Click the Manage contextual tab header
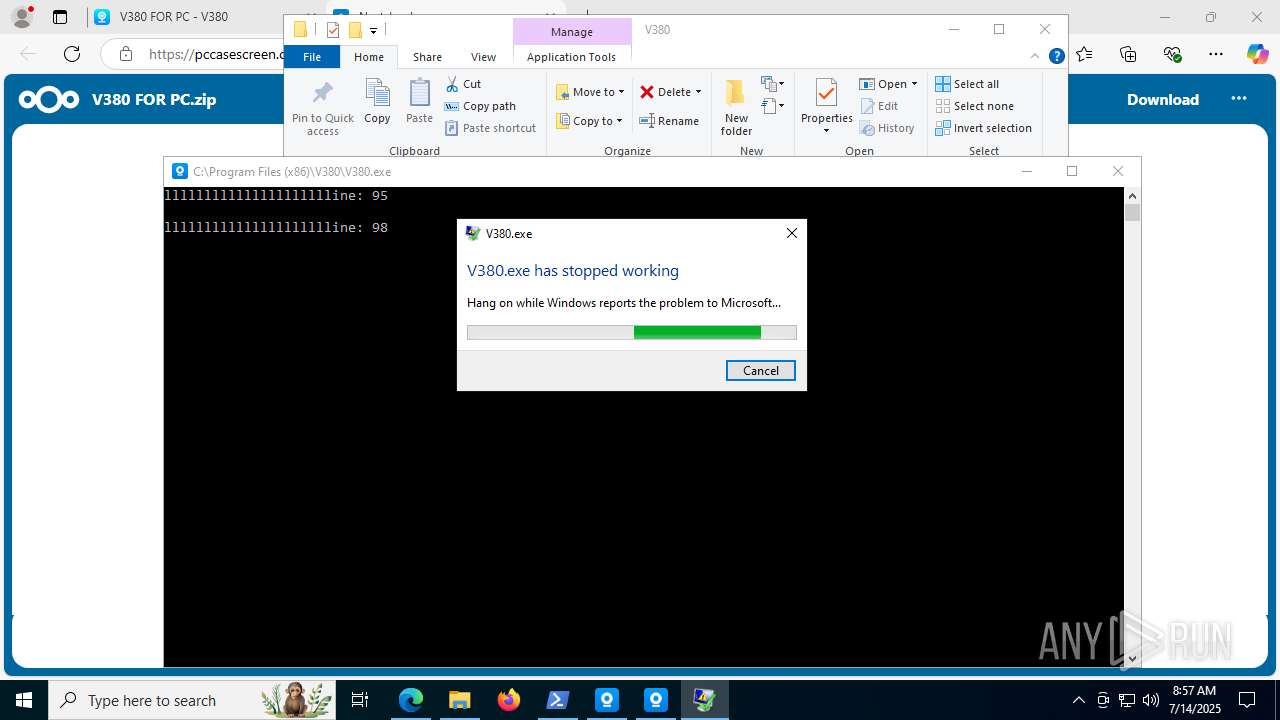Image resolution: width=1280 pixels, height=720 pixels. coord(571,32)
